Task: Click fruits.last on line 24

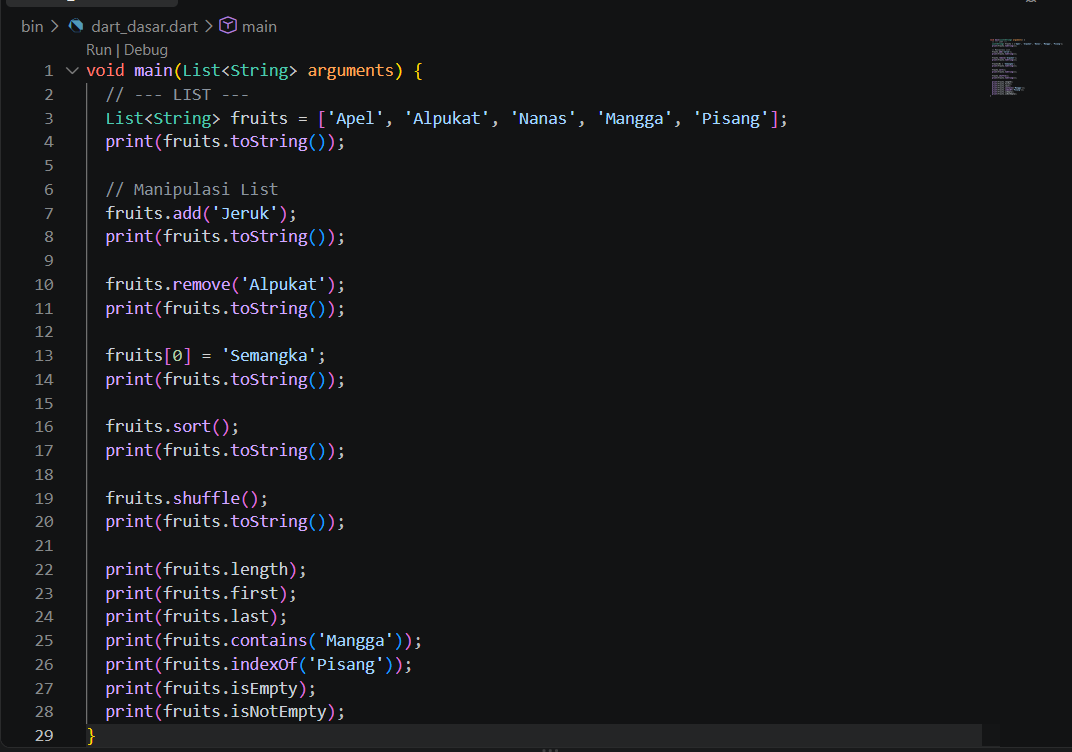Action: [216, 617]
